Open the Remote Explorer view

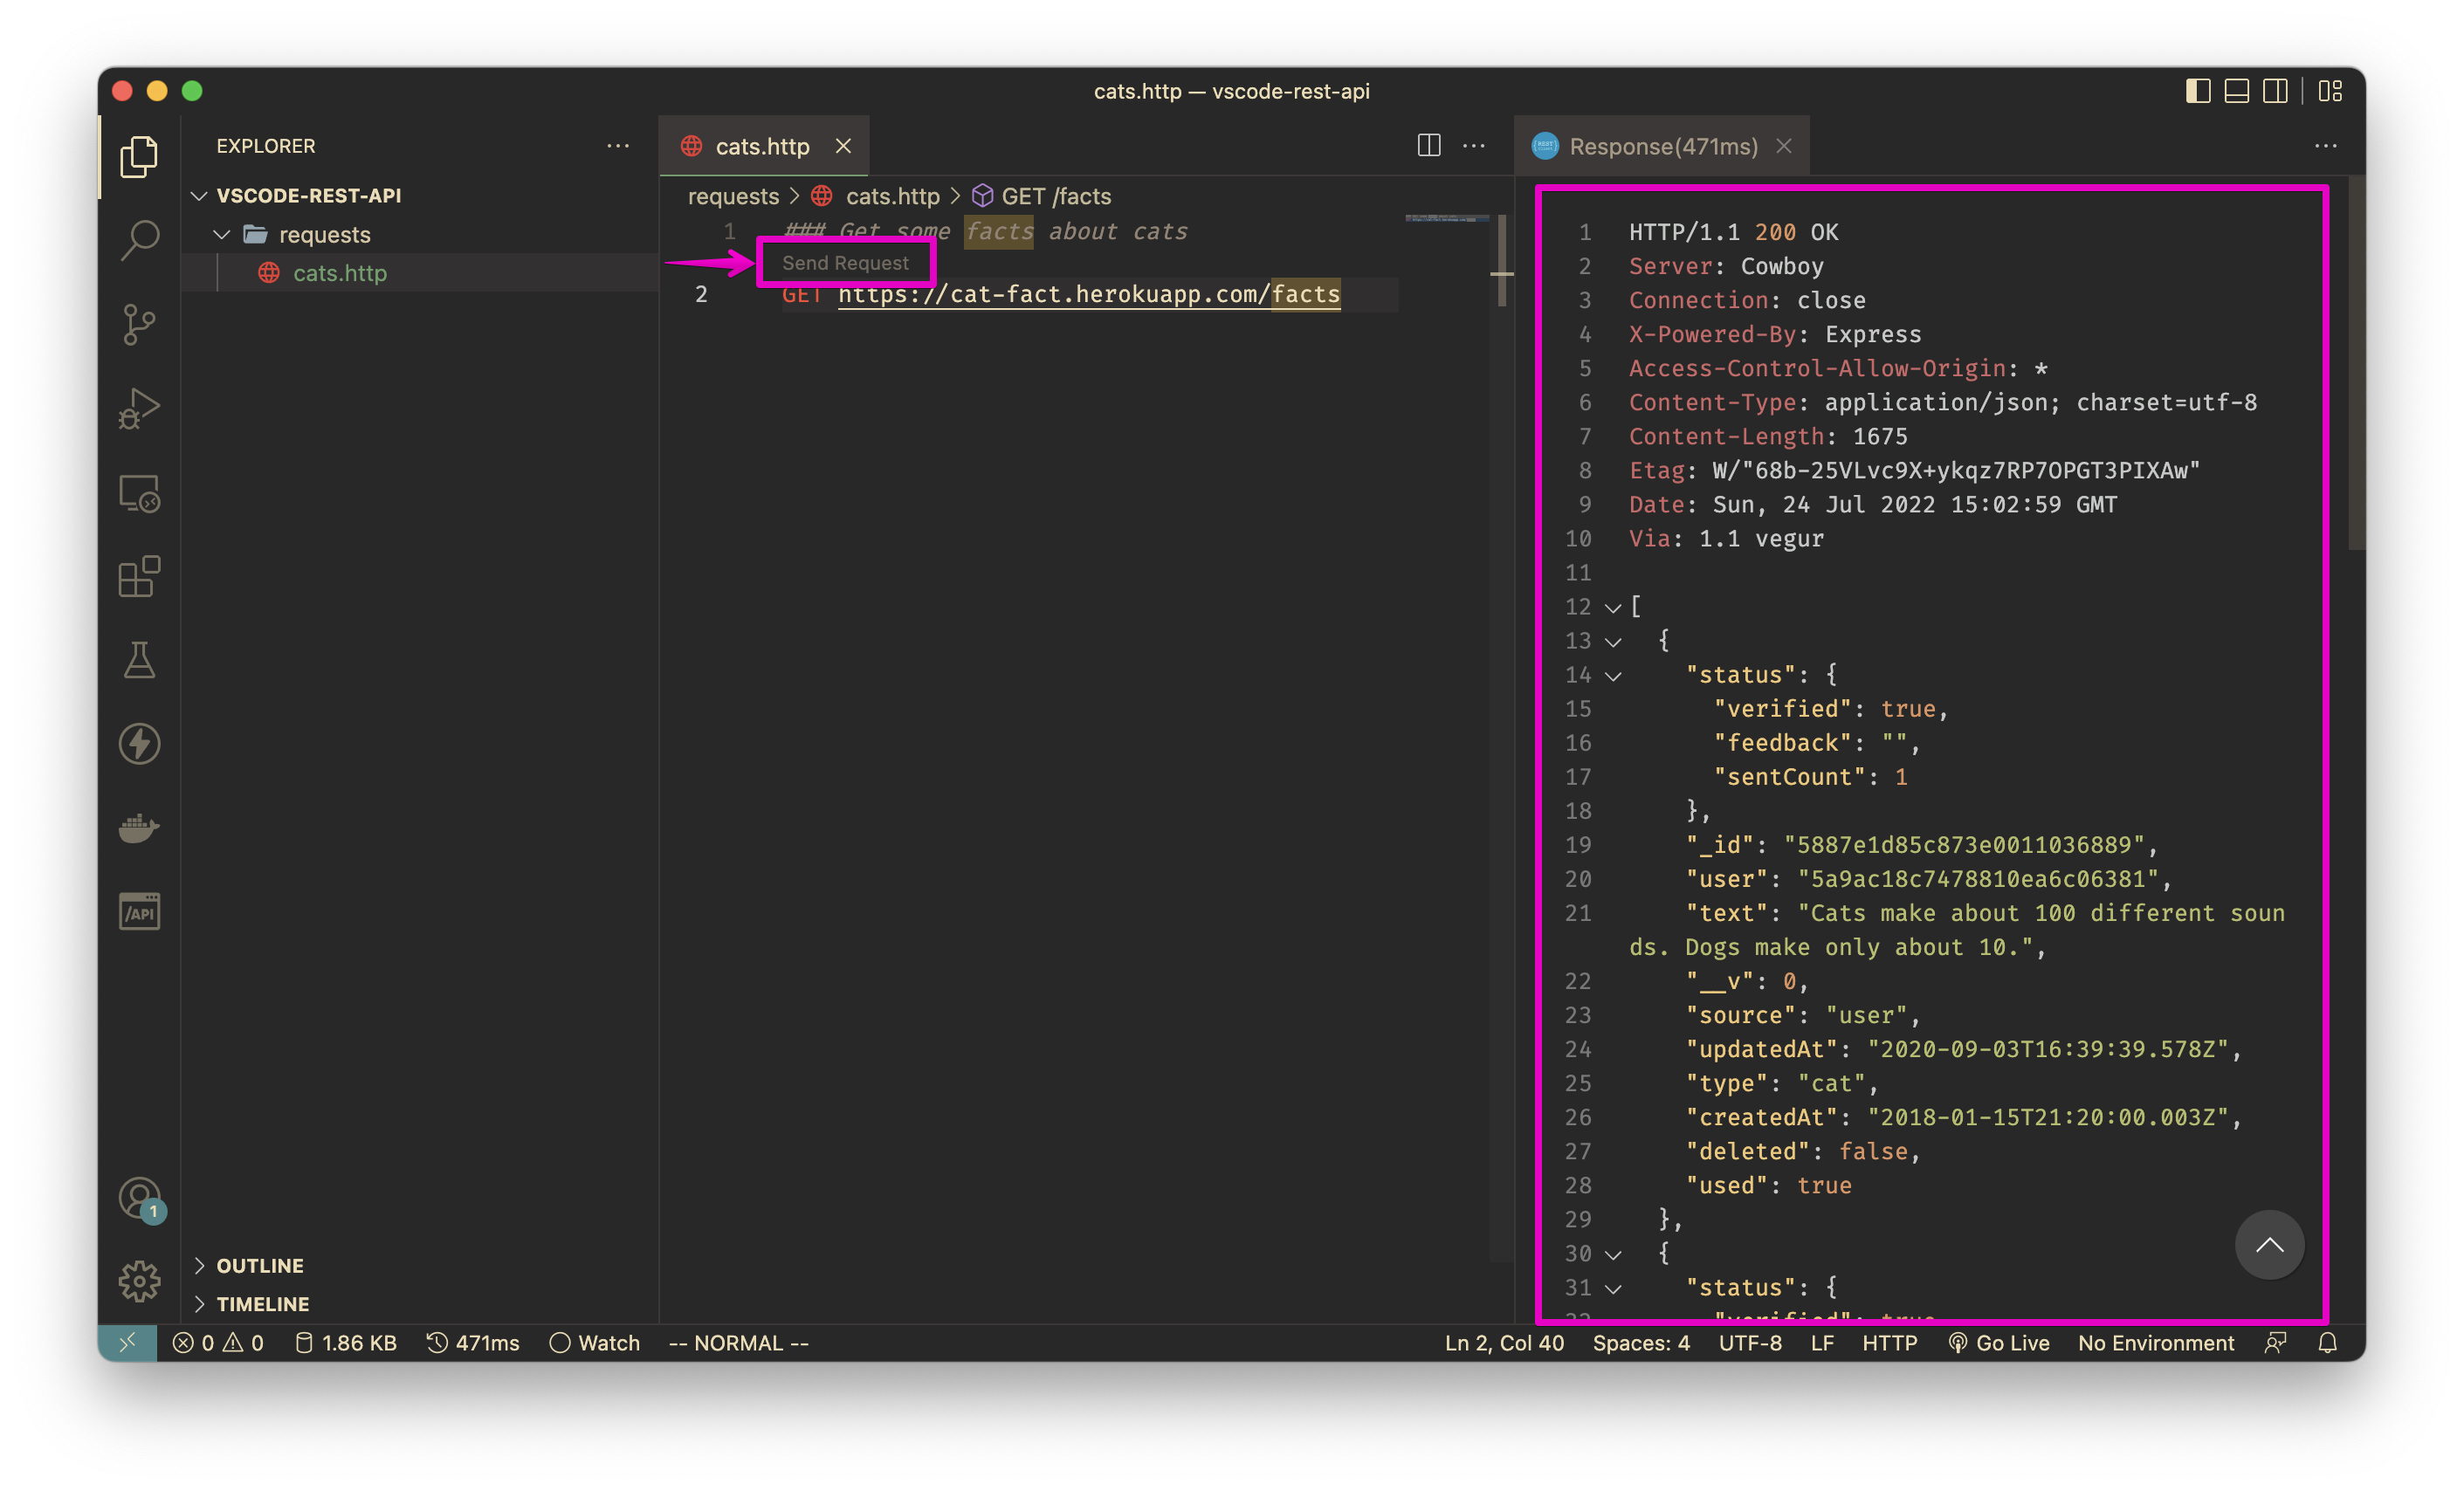(139, 492)
